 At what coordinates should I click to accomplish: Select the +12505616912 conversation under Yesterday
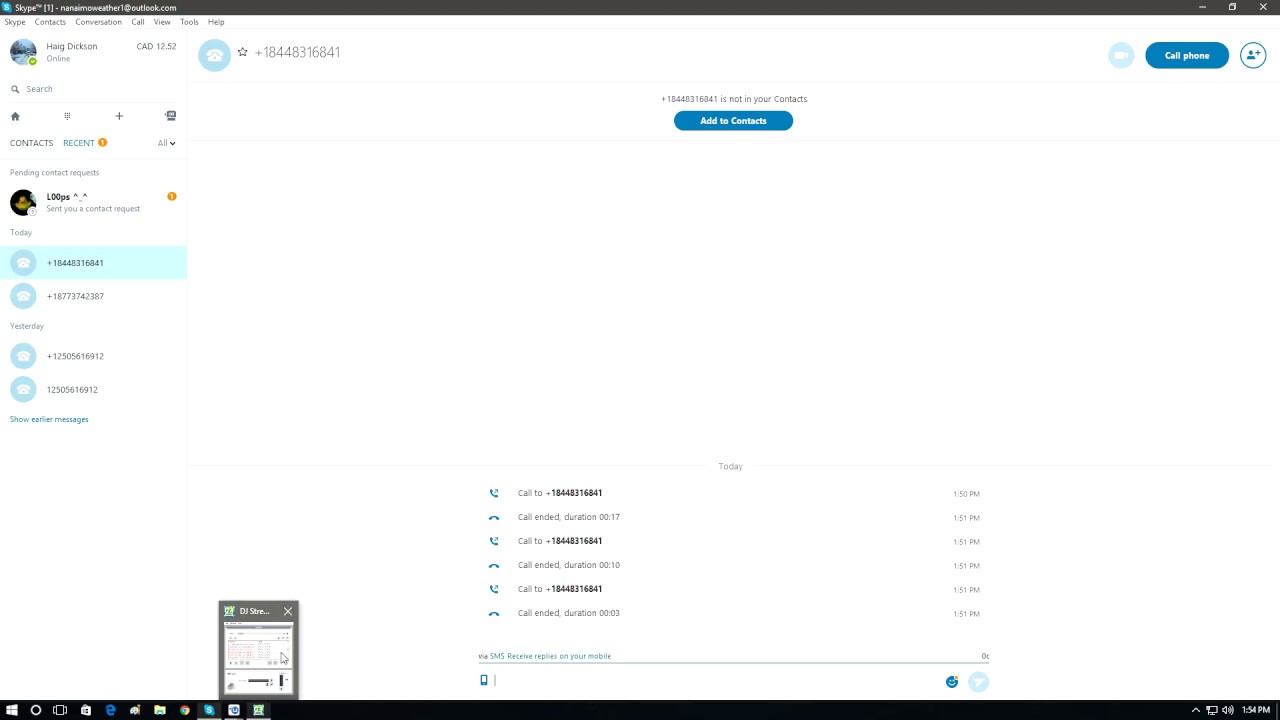tap(93, 356)
